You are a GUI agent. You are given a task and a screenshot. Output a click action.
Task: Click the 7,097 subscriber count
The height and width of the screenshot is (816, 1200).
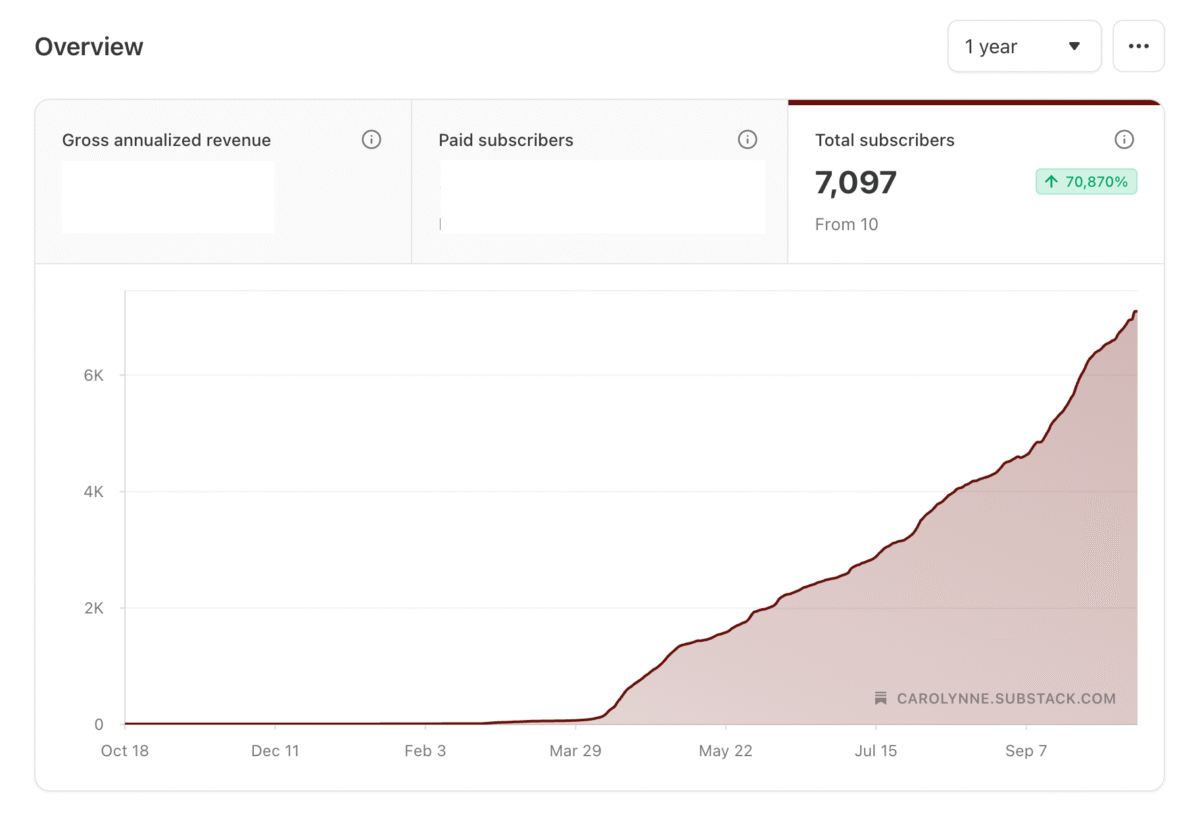(x=856, y=182)
